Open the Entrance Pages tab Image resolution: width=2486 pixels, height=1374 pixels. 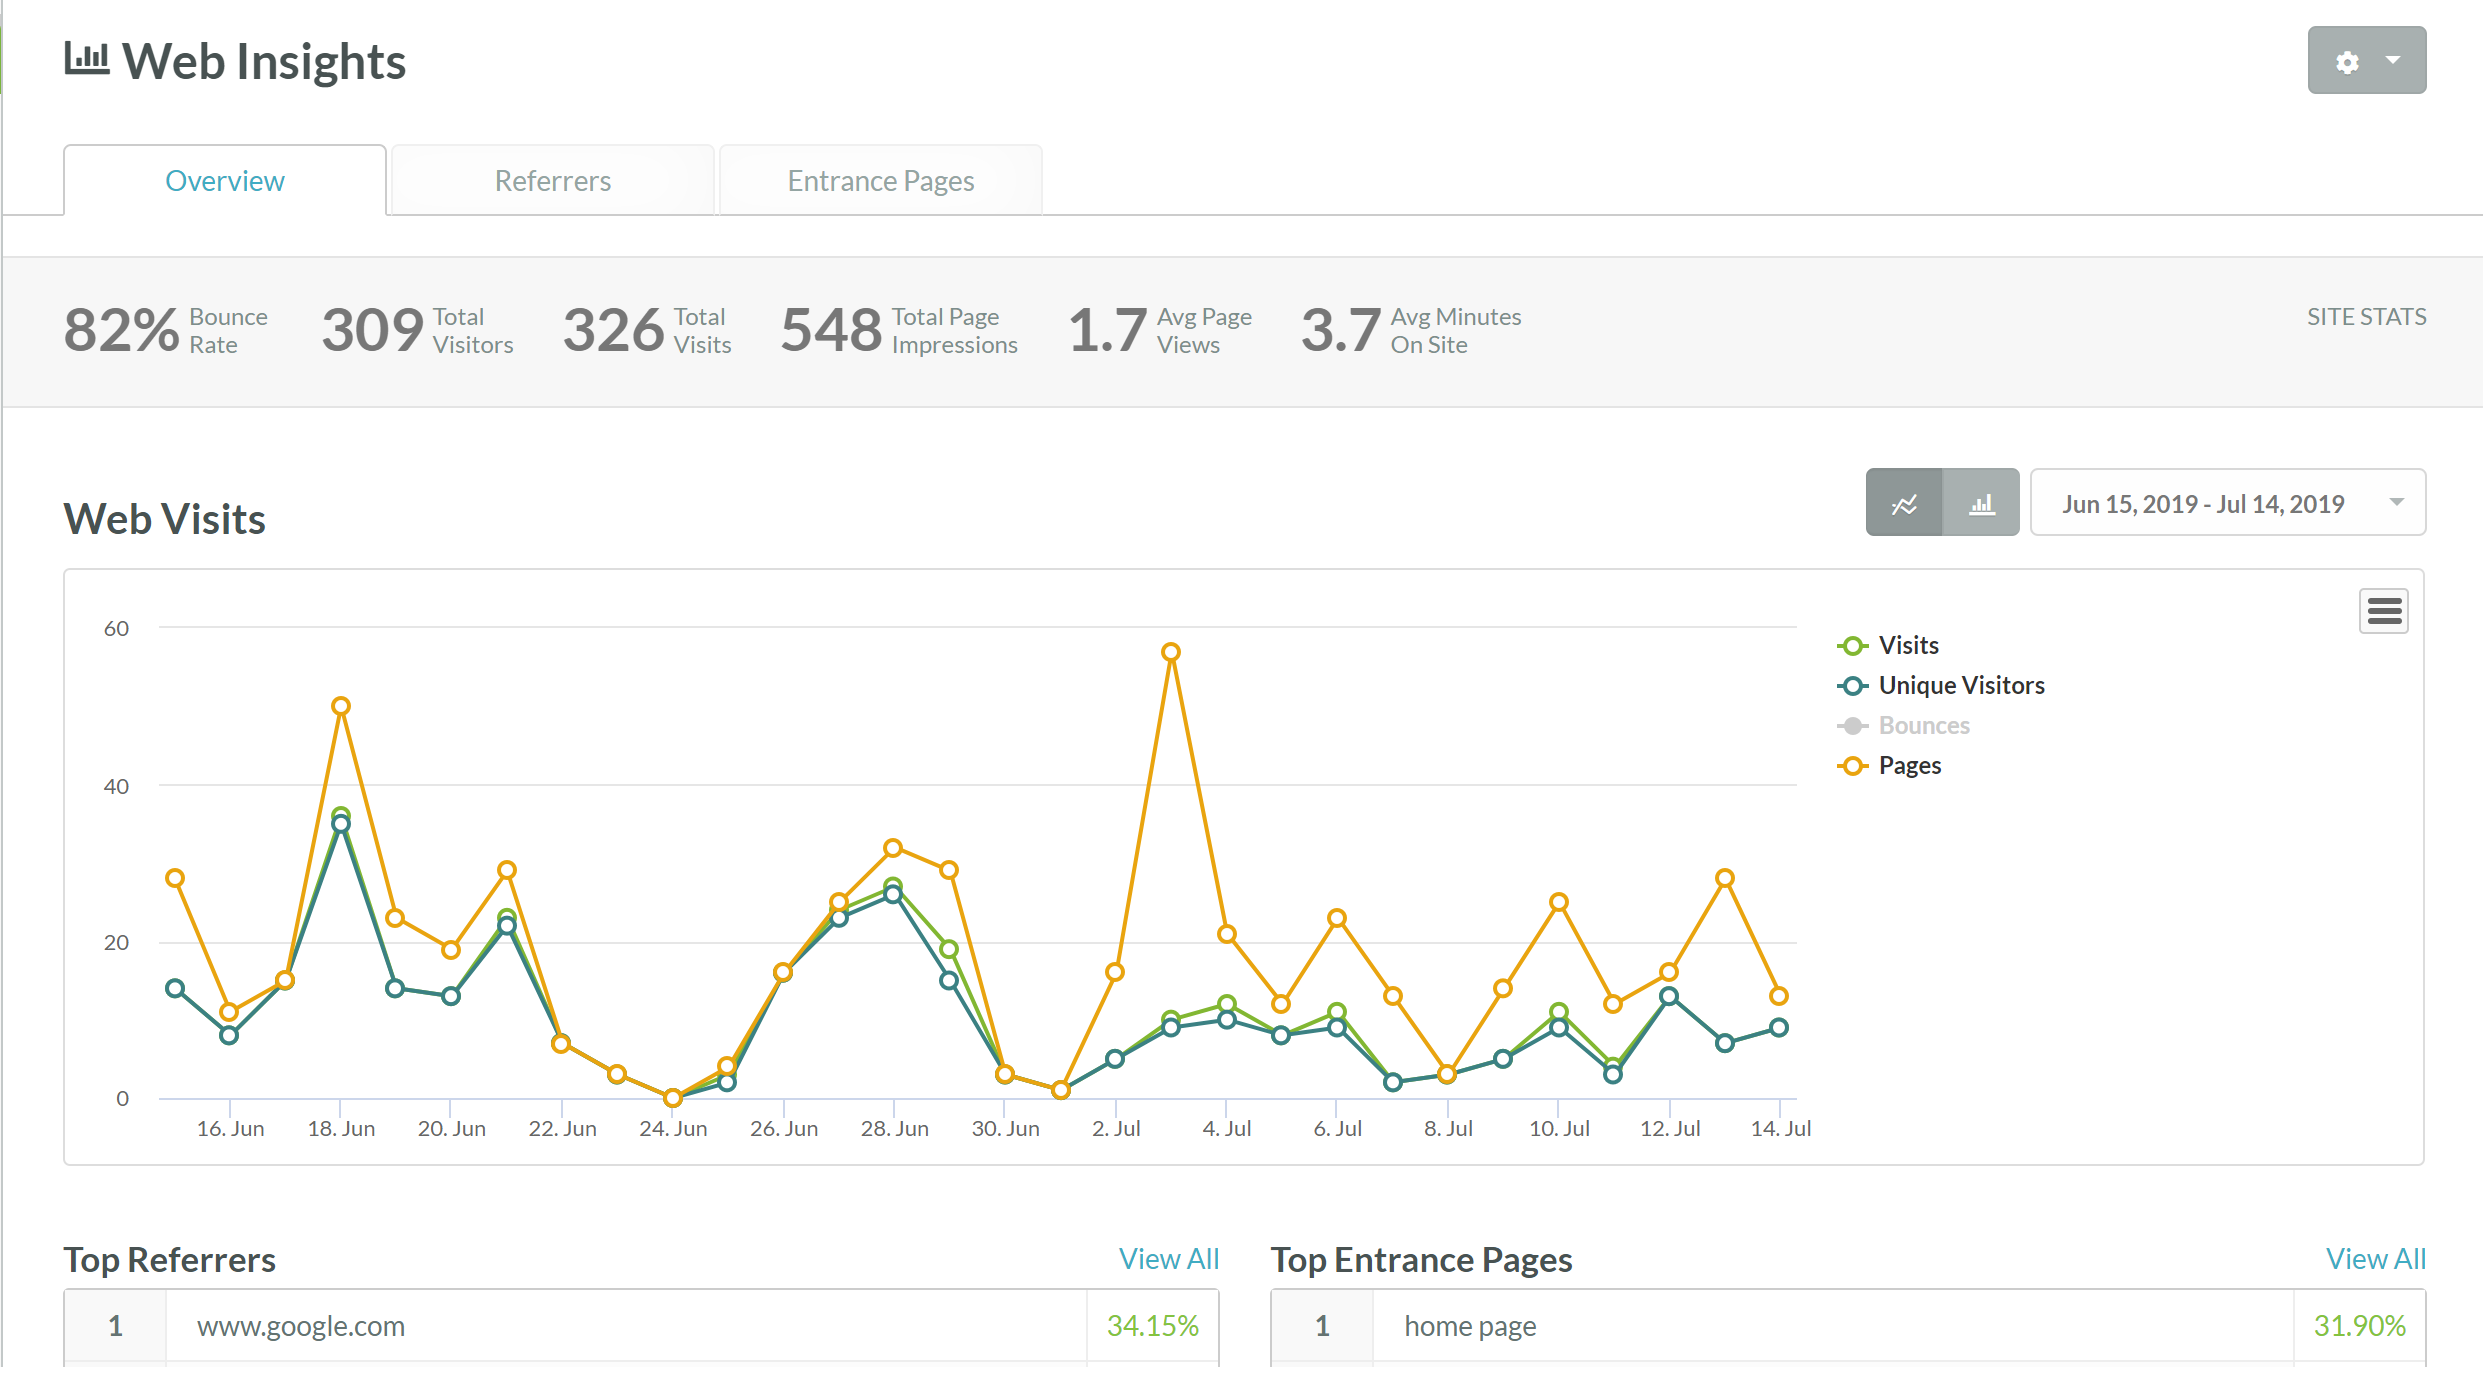880,181
